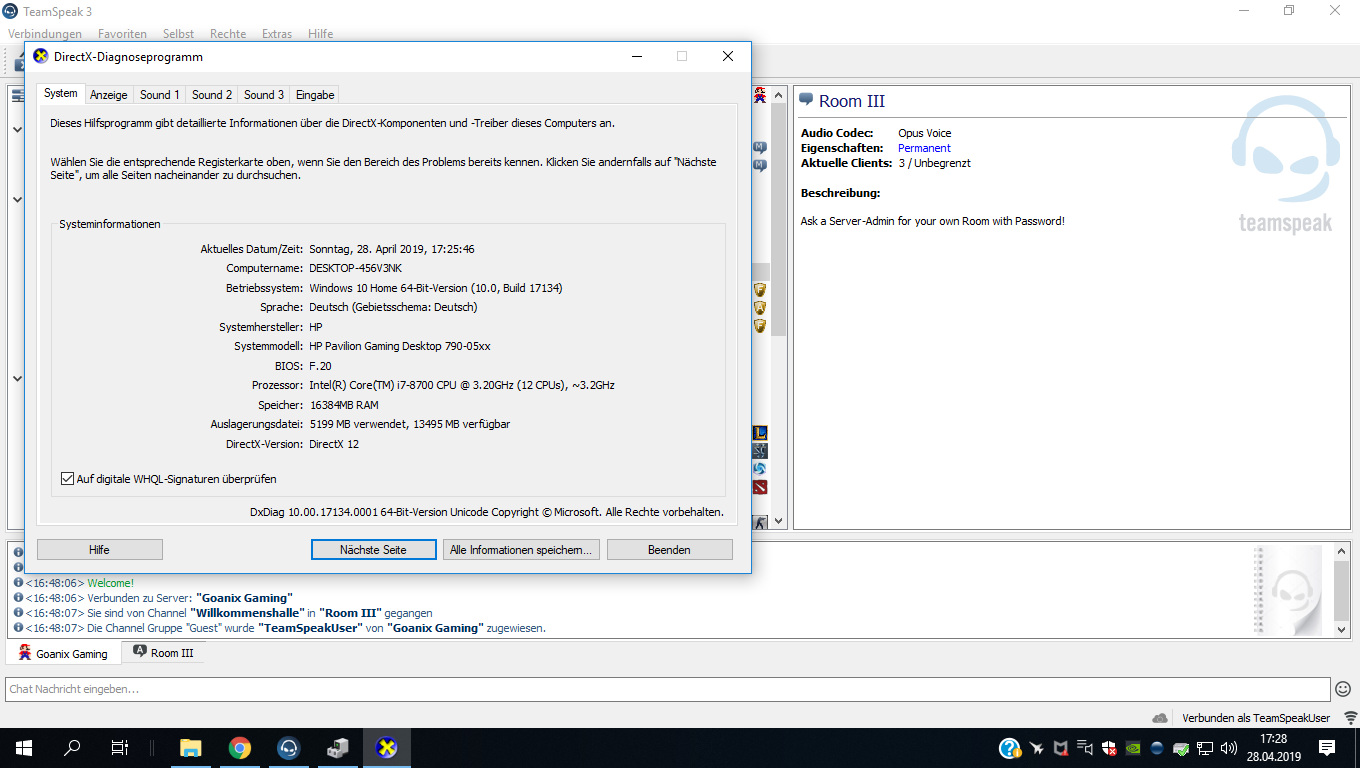Click the channel tree scrollbar up arrow
The image size is (1360, 768).
779,94
